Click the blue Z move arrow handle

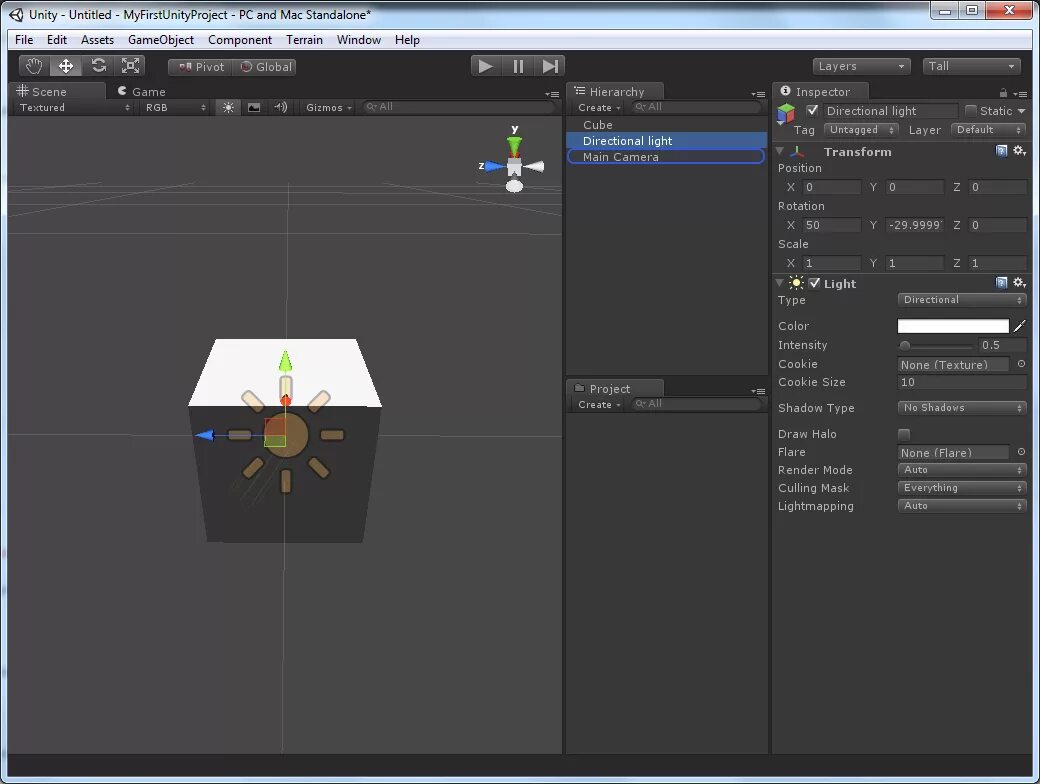click(x=206, y=435)
